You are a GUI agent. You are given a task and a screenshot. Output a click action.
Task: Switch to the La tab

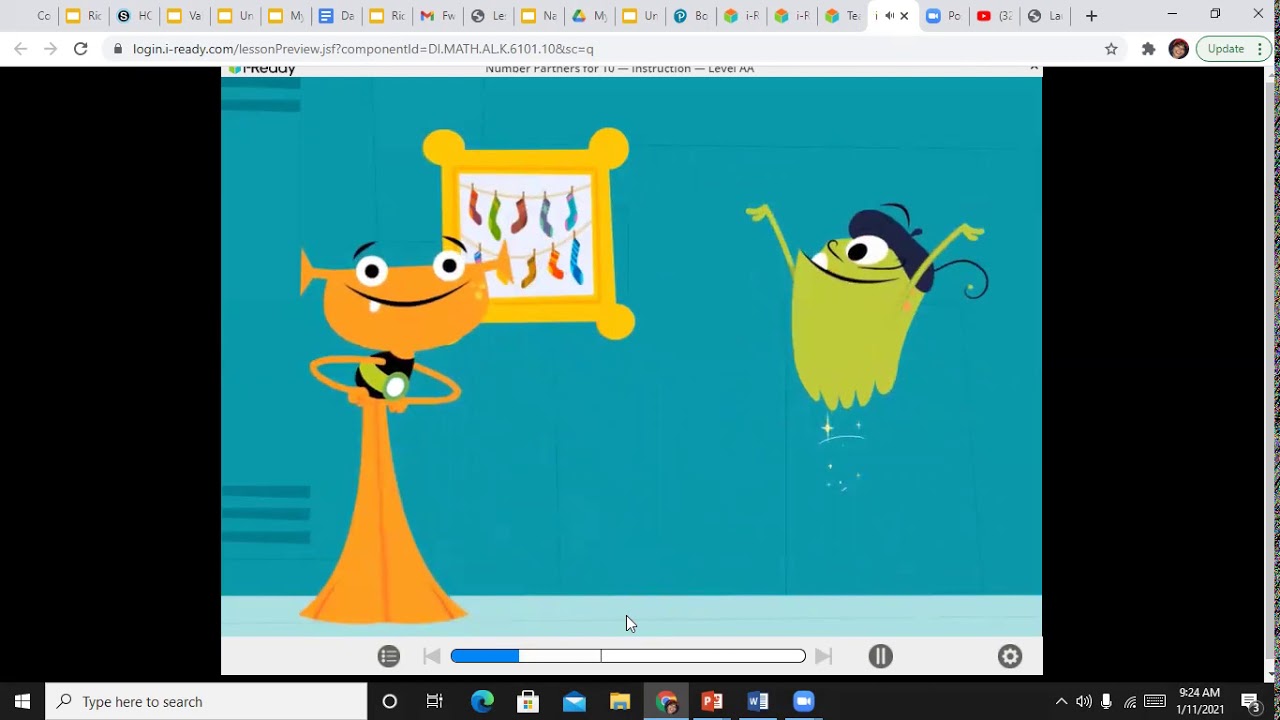[1046, 16]
